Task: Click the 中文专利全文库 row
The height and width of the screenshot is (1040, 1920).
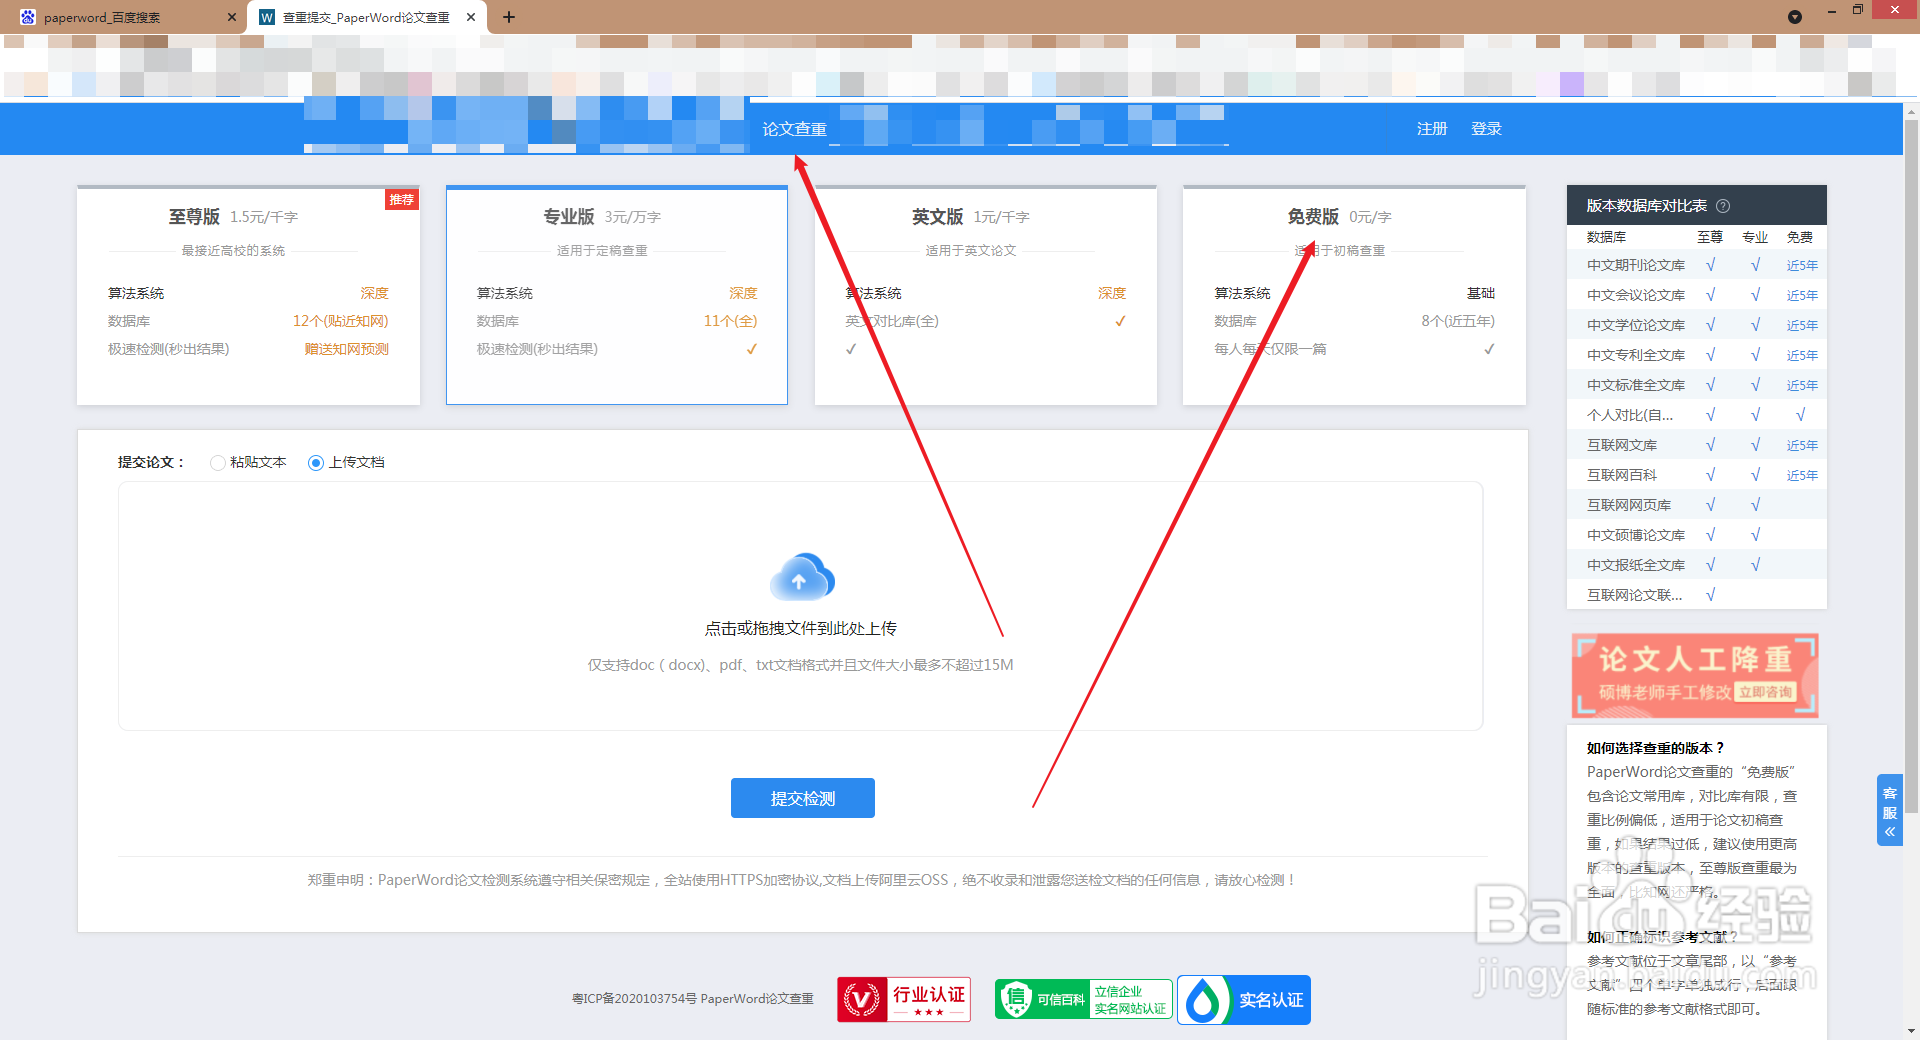Action: coord(1697,355)
